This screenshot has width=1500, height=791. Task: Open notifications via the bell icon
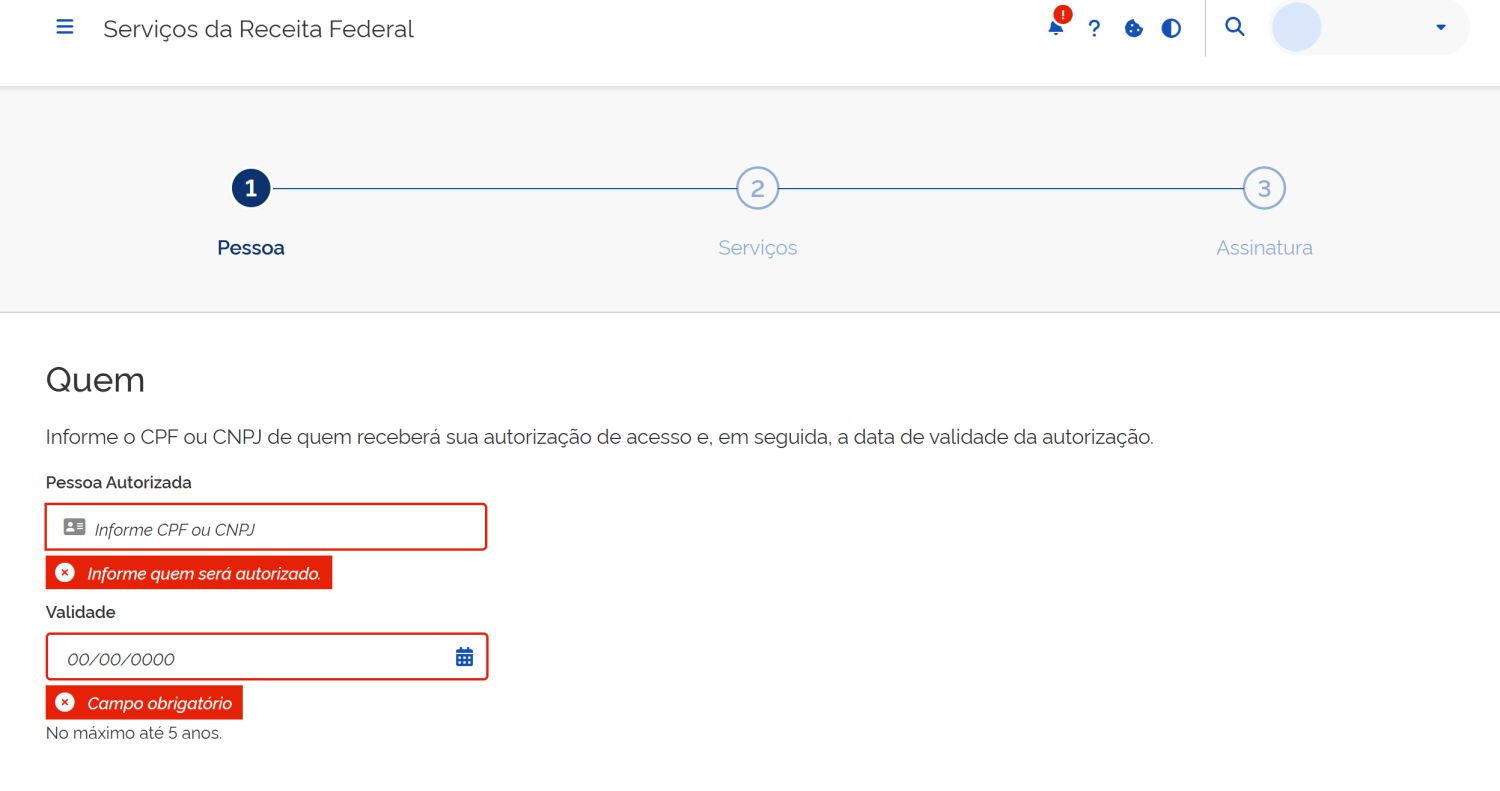1054,28
